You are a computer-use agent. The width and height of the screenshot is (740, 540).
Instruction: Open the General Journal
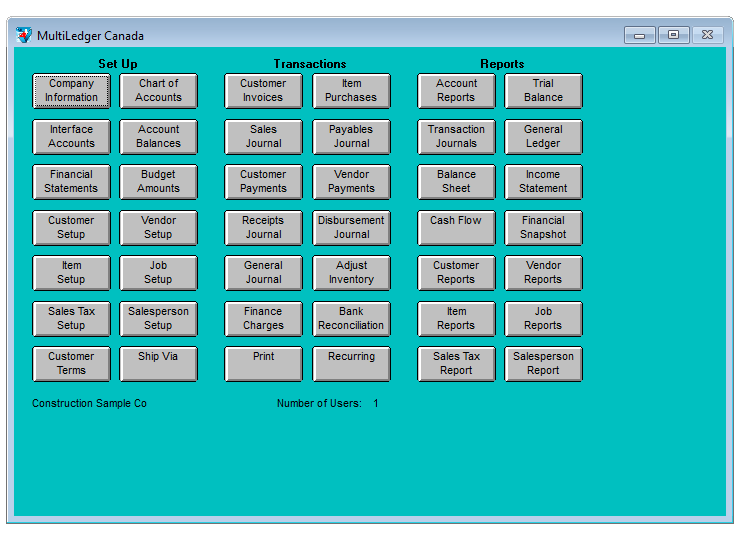point(263,273)
